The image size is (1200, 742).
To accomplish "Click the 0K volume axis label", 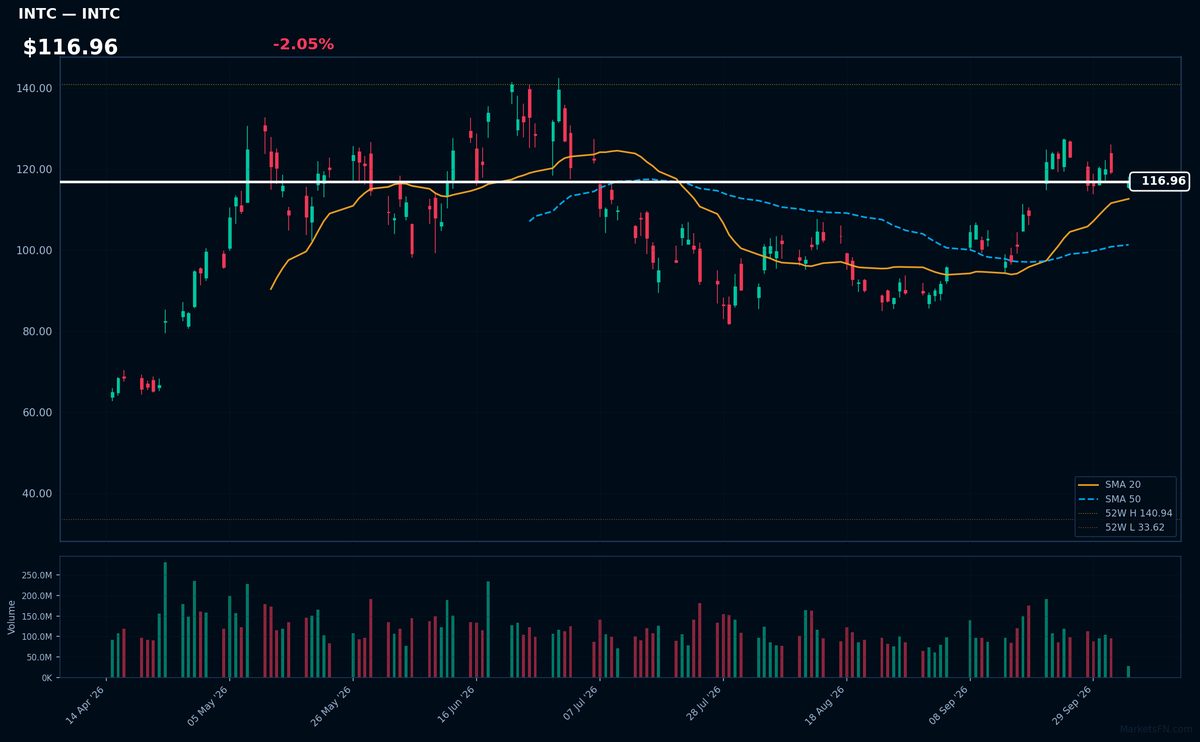I will pyautogui.click(x=46, y=678).
